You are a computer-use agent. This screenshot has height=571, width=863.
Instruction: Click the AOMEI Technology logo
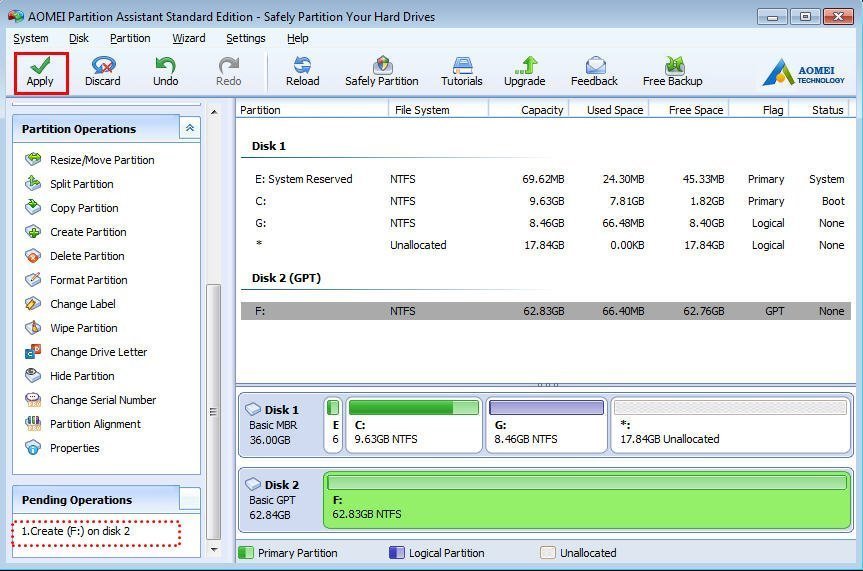point(804,72)
